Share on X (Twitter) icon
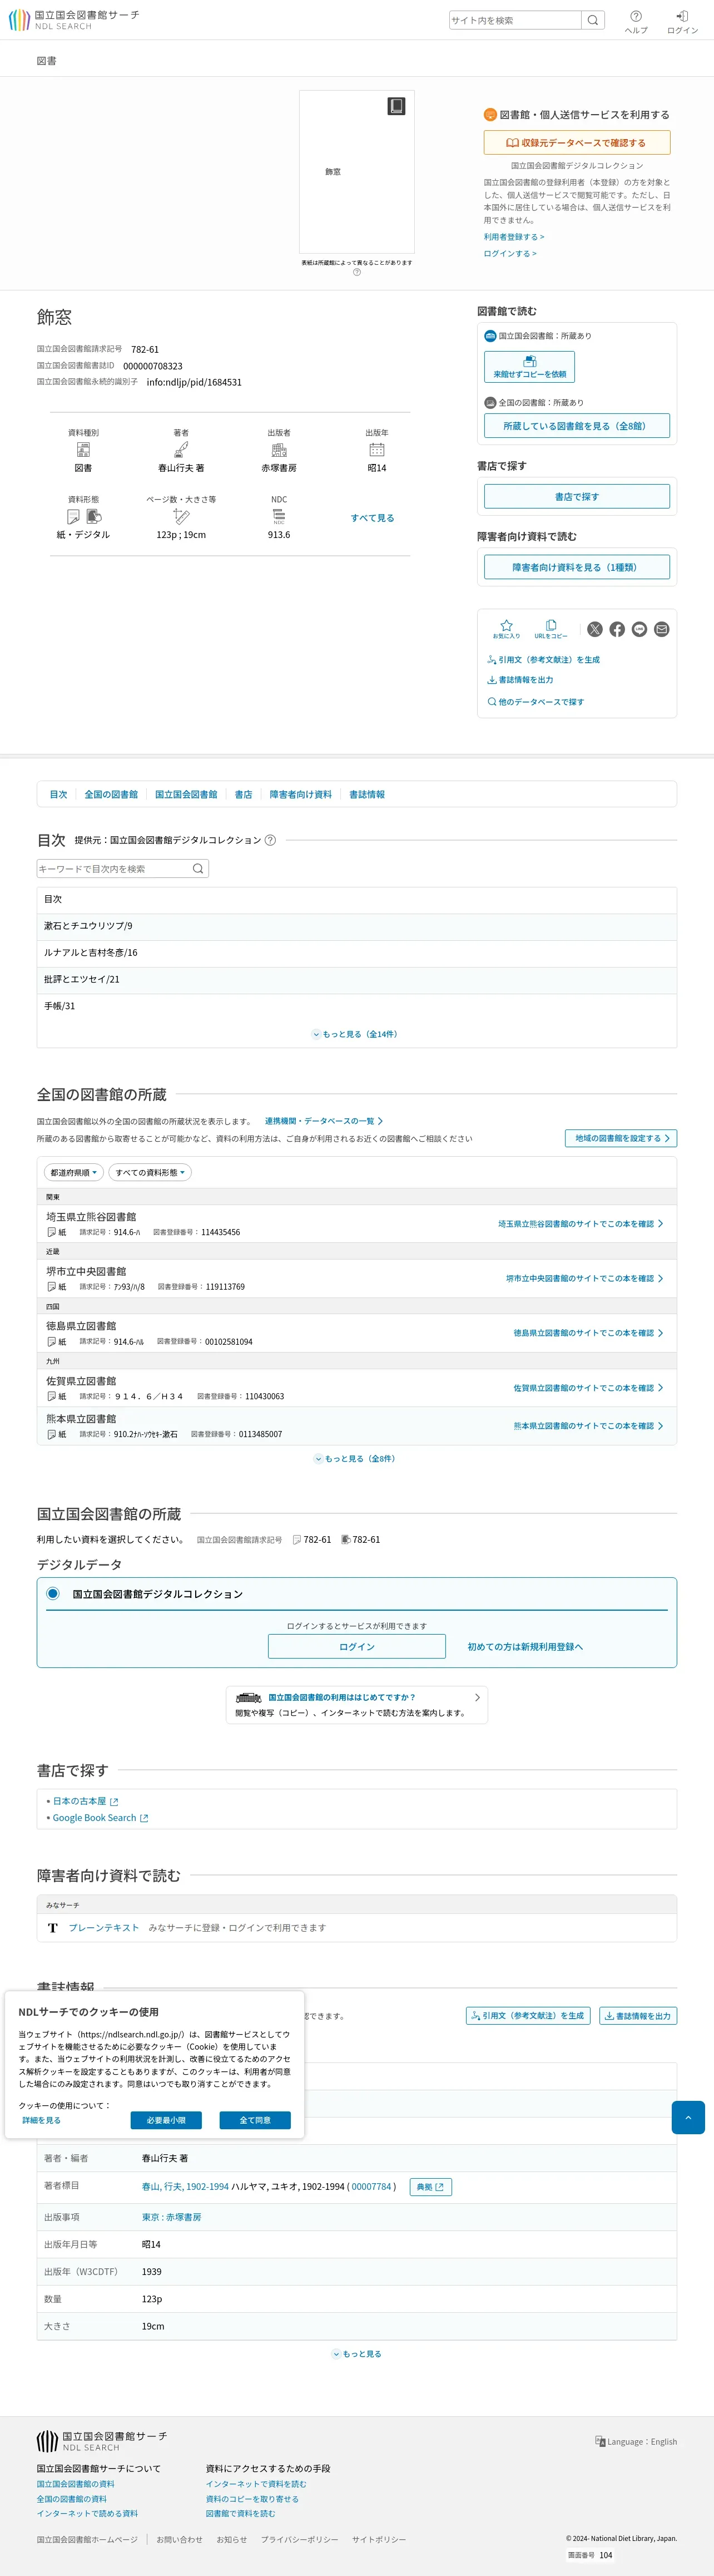This screenshot has height=2576, width=714. pos(595,629)
